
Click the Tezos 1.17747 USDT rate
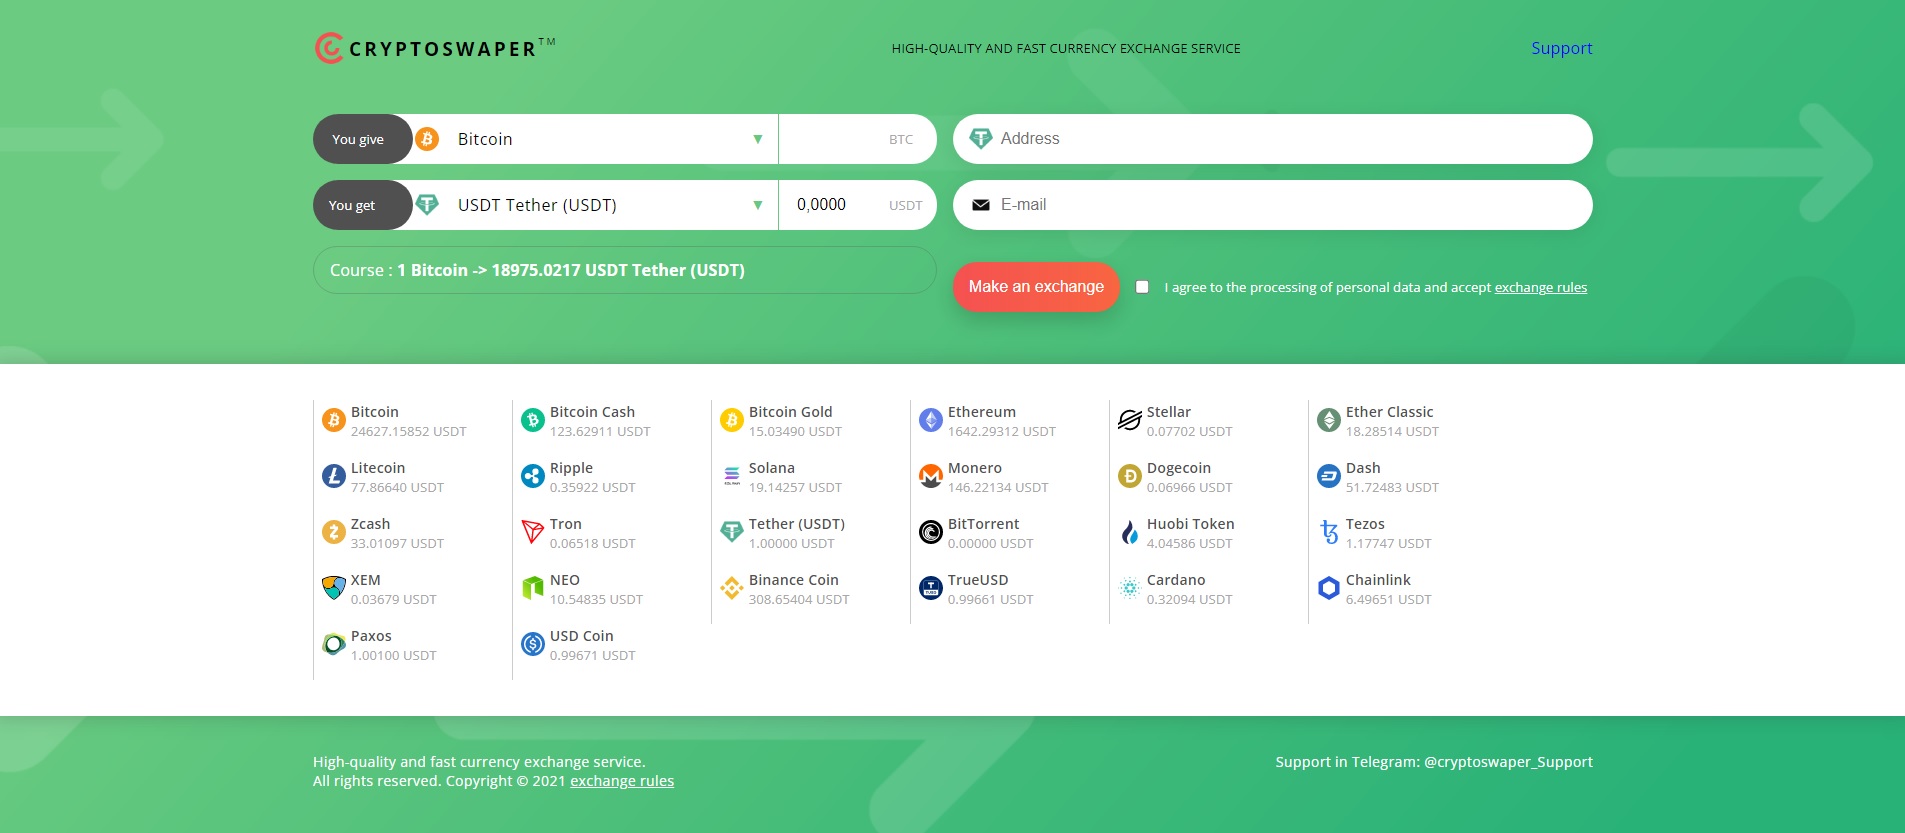[x=1388, y=544]
